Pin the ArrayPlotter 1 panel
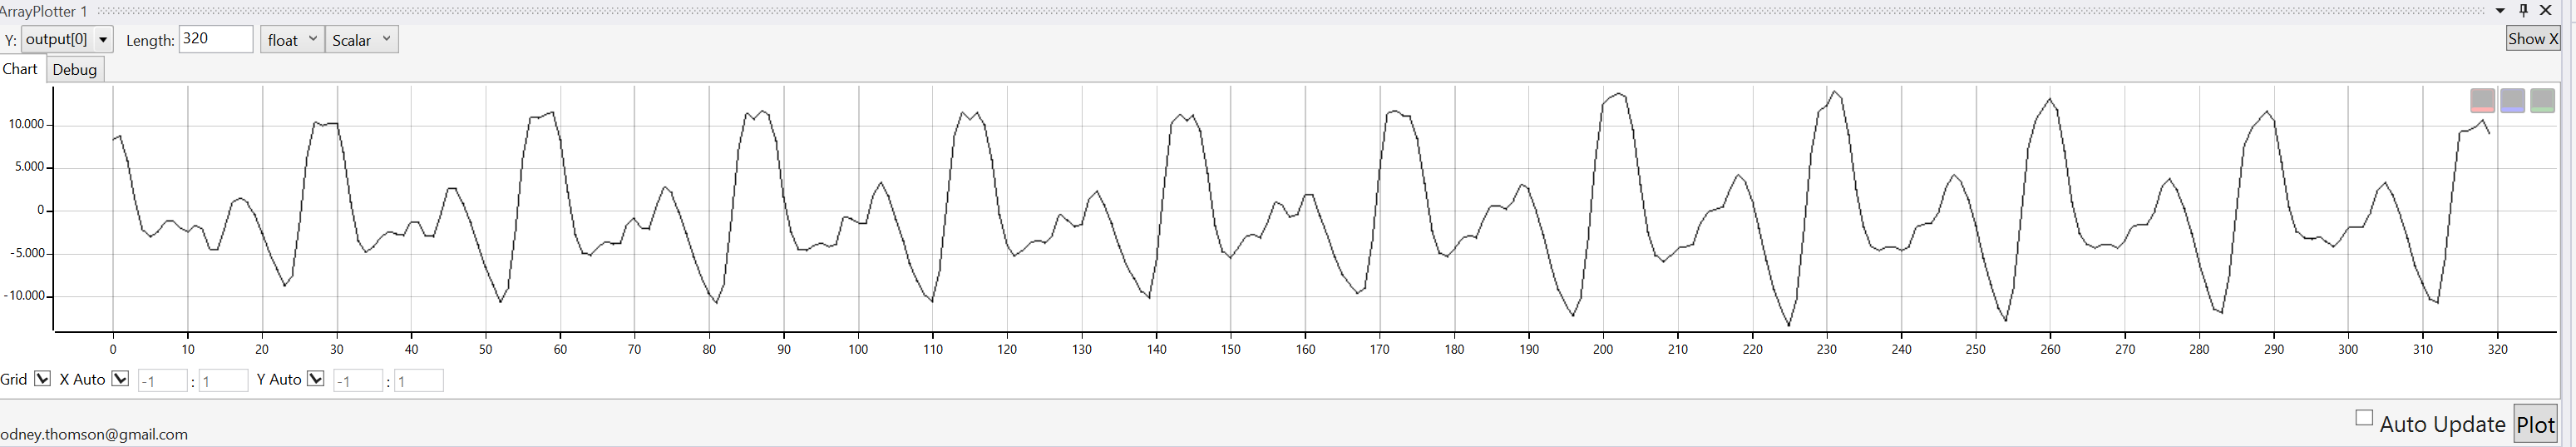Screen dimensions: 2576x447 2523,10
